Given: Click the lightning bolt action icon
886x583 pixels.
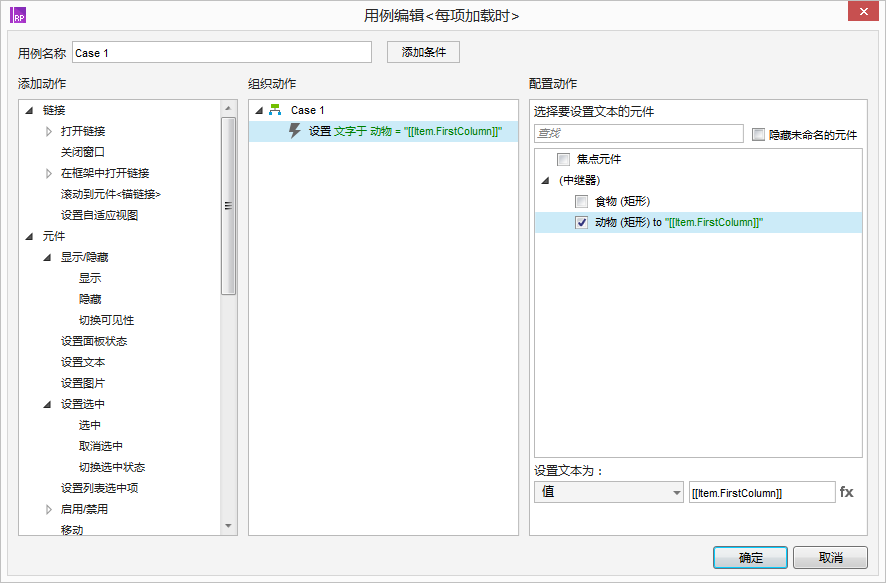Looking at the screenshot, I should click(294, 130).
